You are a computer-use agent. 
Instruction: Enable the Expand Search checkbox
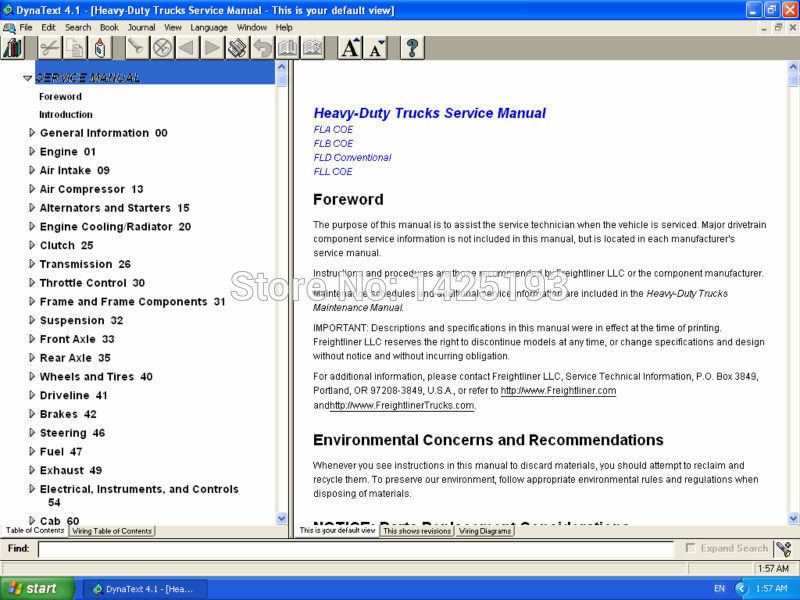coord(690,547)
